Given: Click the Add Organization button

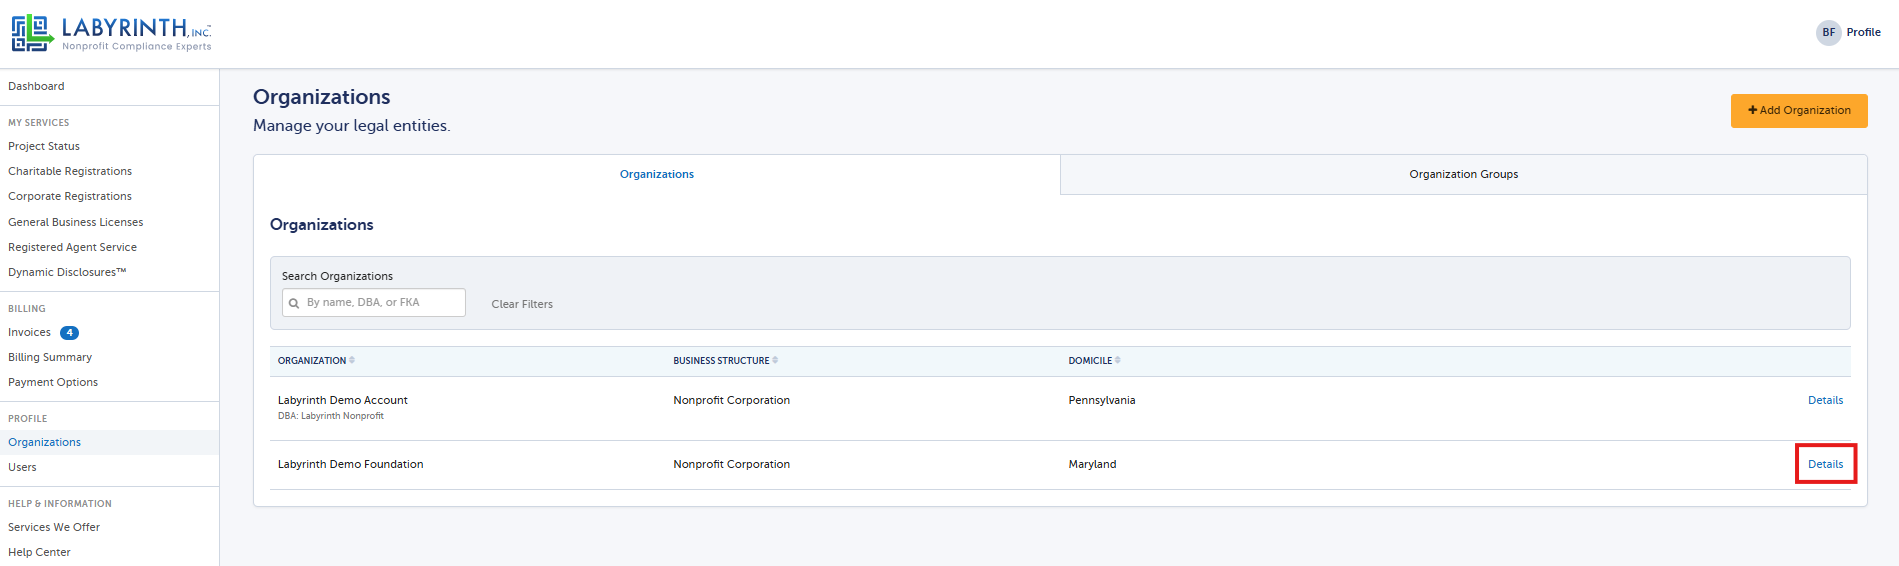Looking at the screenshot, I should click(1799, 111).
